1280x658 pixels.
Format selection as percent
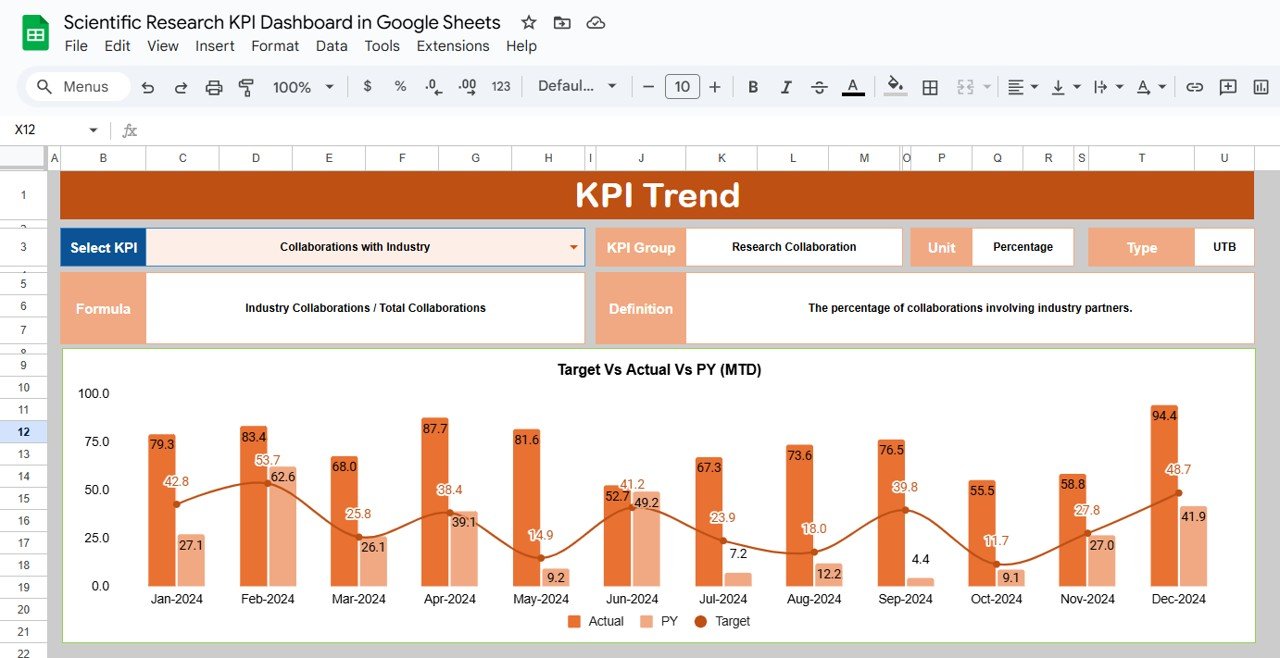(x=399, y=87)
